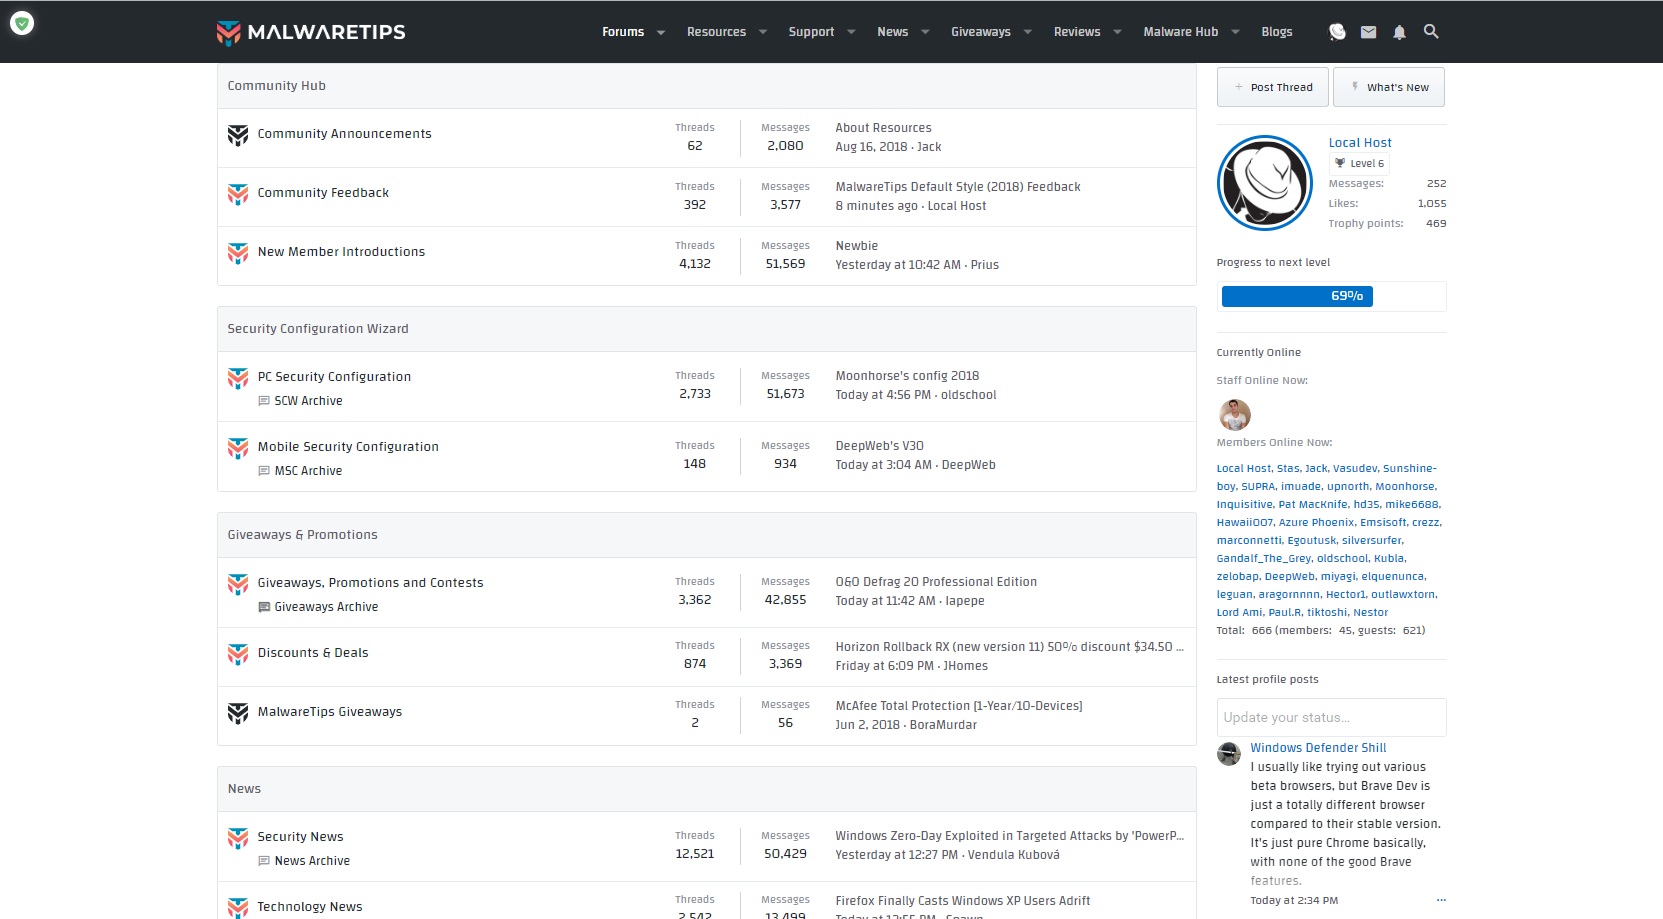1663x919 pixels.
Task: Click the Post Thread button
Action: (x=1272, y=87)
